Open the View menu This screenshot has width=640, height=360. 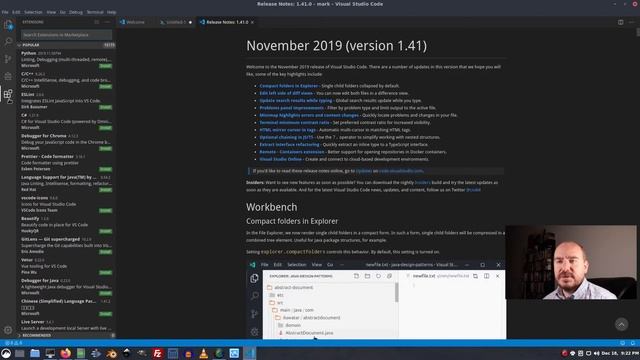[x=51, y=12]
